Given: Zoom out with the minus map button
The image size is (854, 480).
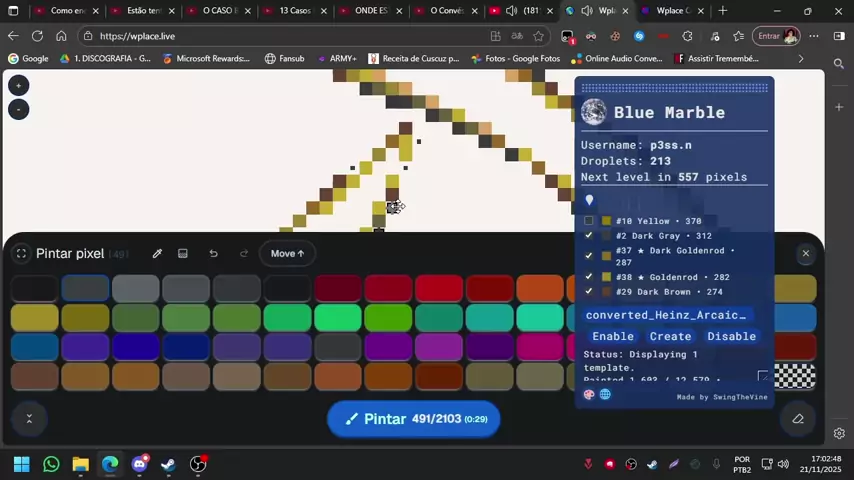Looking at the screenshot, I should point(18,109).
